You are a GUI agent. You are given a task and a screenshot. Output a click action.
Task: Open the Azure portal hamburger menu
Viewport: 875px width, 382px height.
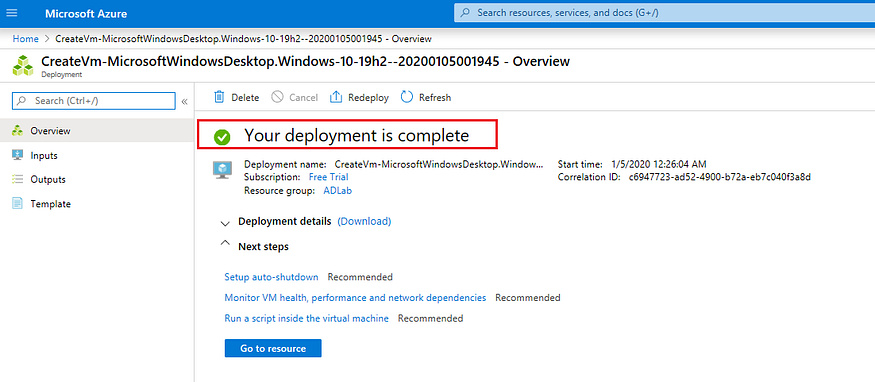click(x=11, y=13)
